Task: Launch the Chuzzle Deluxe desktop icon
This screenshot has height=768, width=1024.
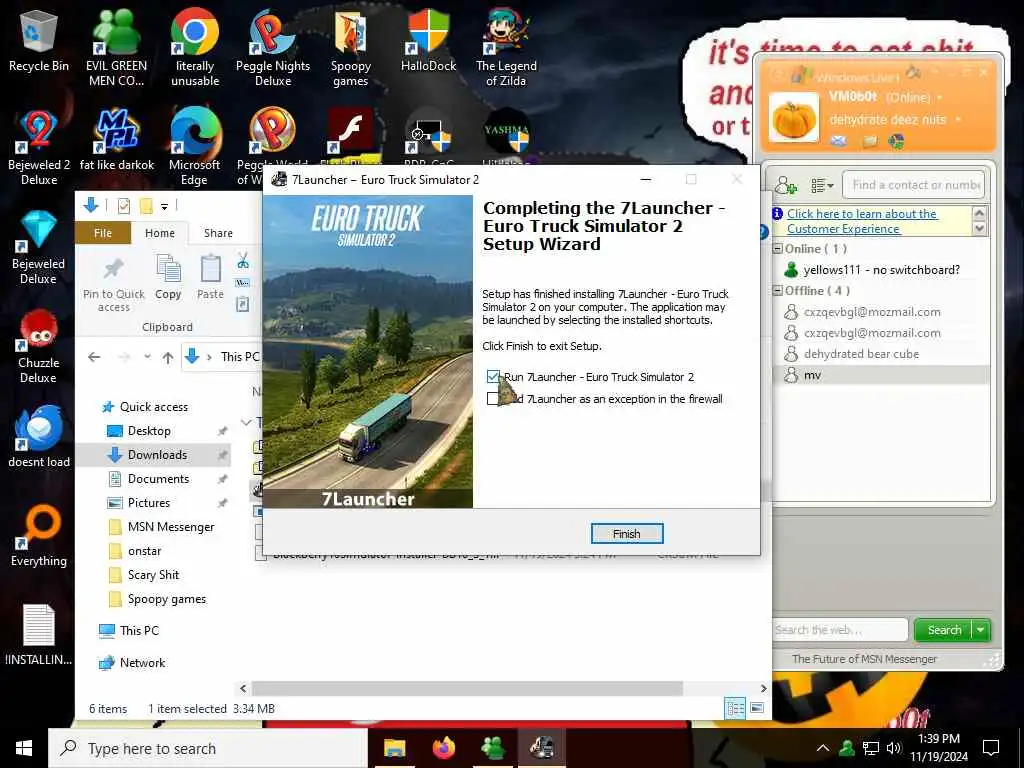Action: [x=39, y=346]
